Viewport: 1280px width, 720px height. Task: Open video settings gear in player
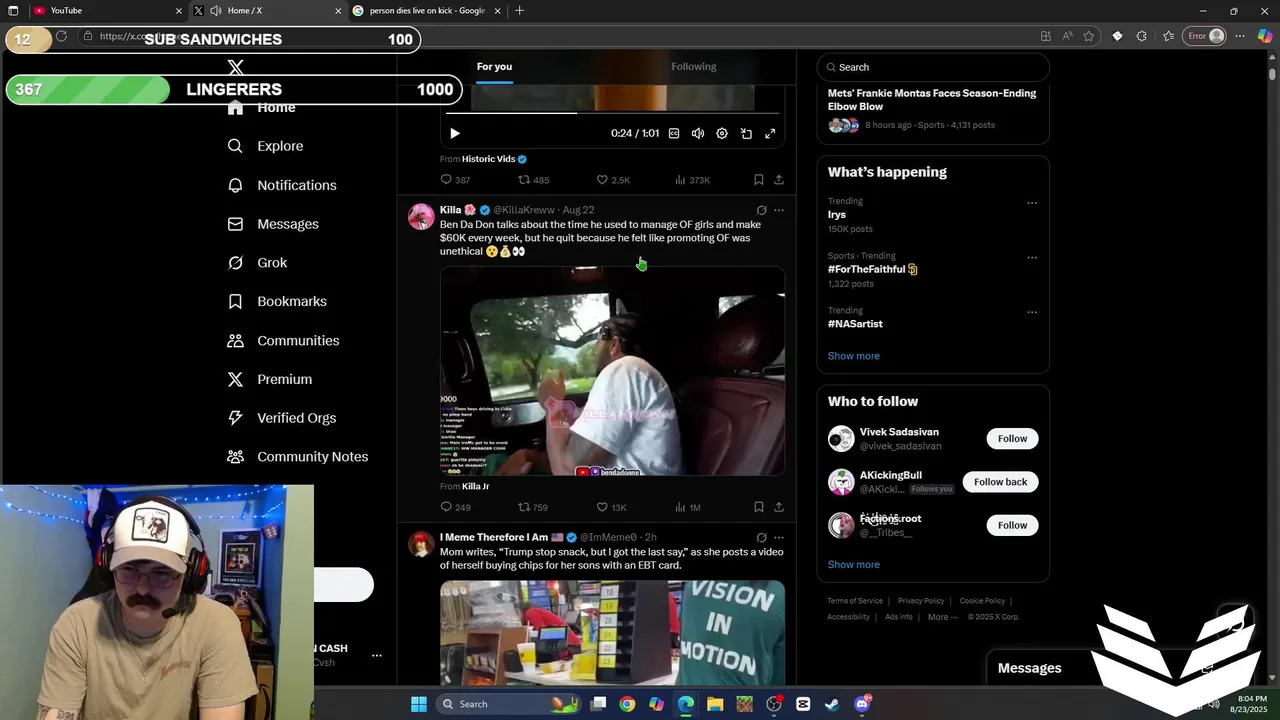coord(722,133)
